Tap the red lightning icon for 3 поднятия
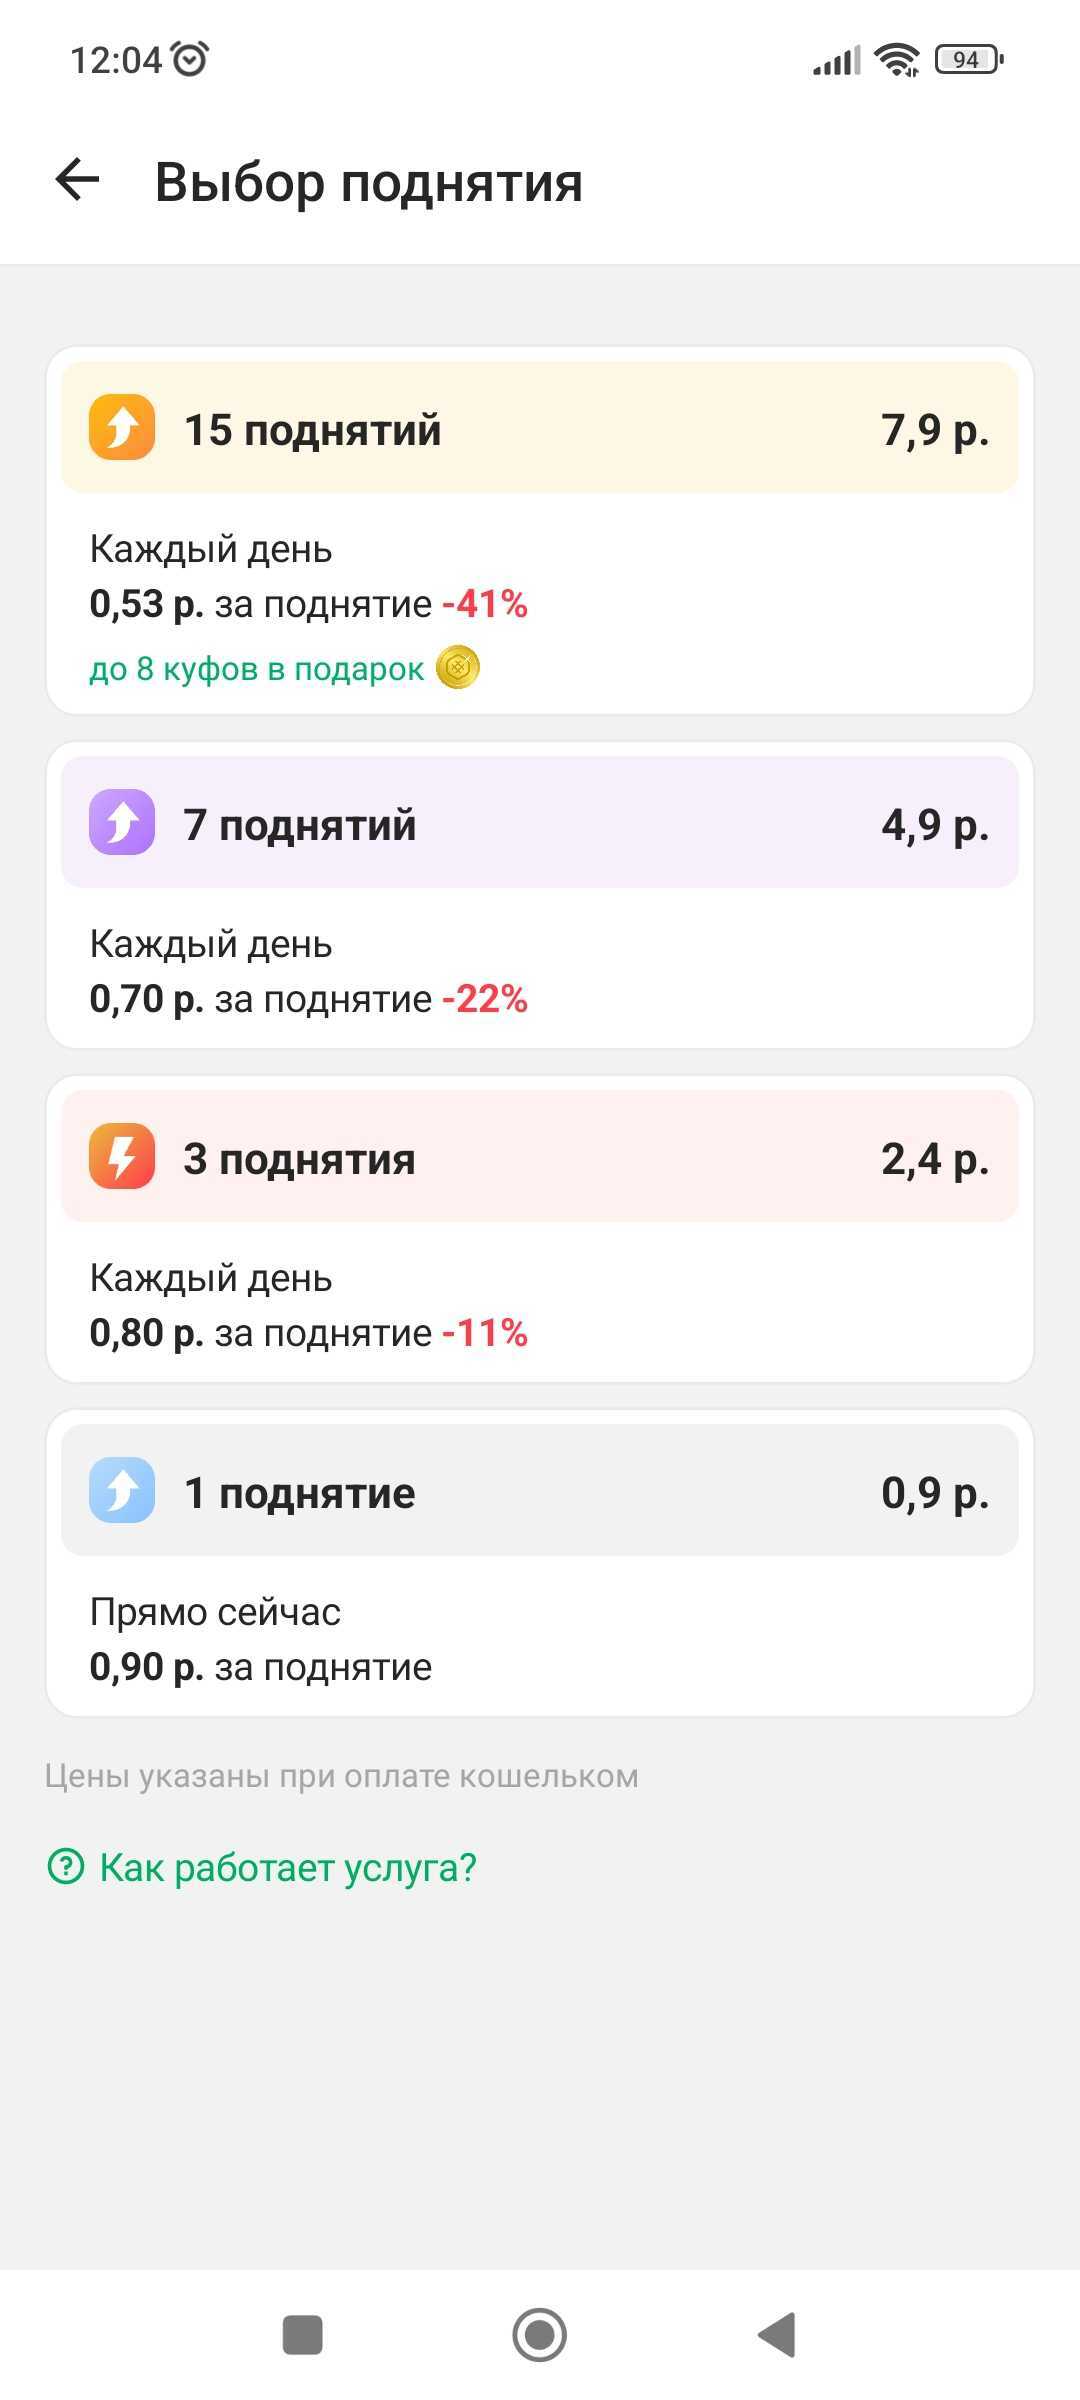 tap(122, 1157)
